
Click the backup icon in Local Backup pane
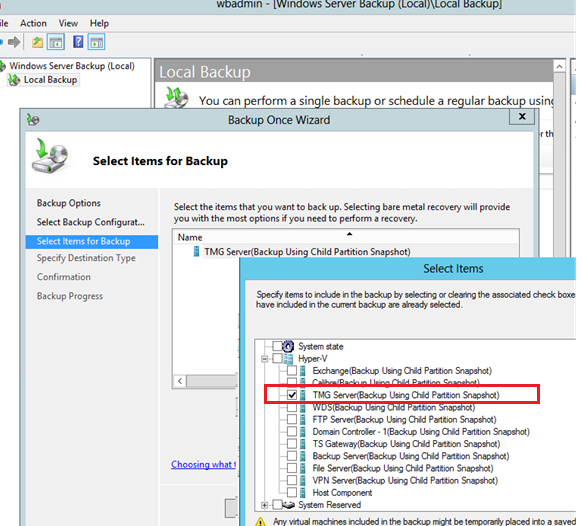[x=176, y=97]
